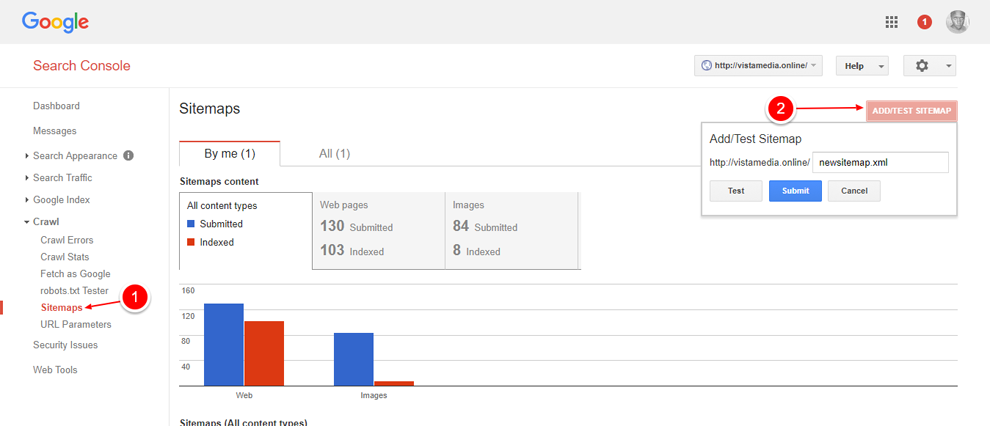Switch to the All (1) tab

pos(334,154)
